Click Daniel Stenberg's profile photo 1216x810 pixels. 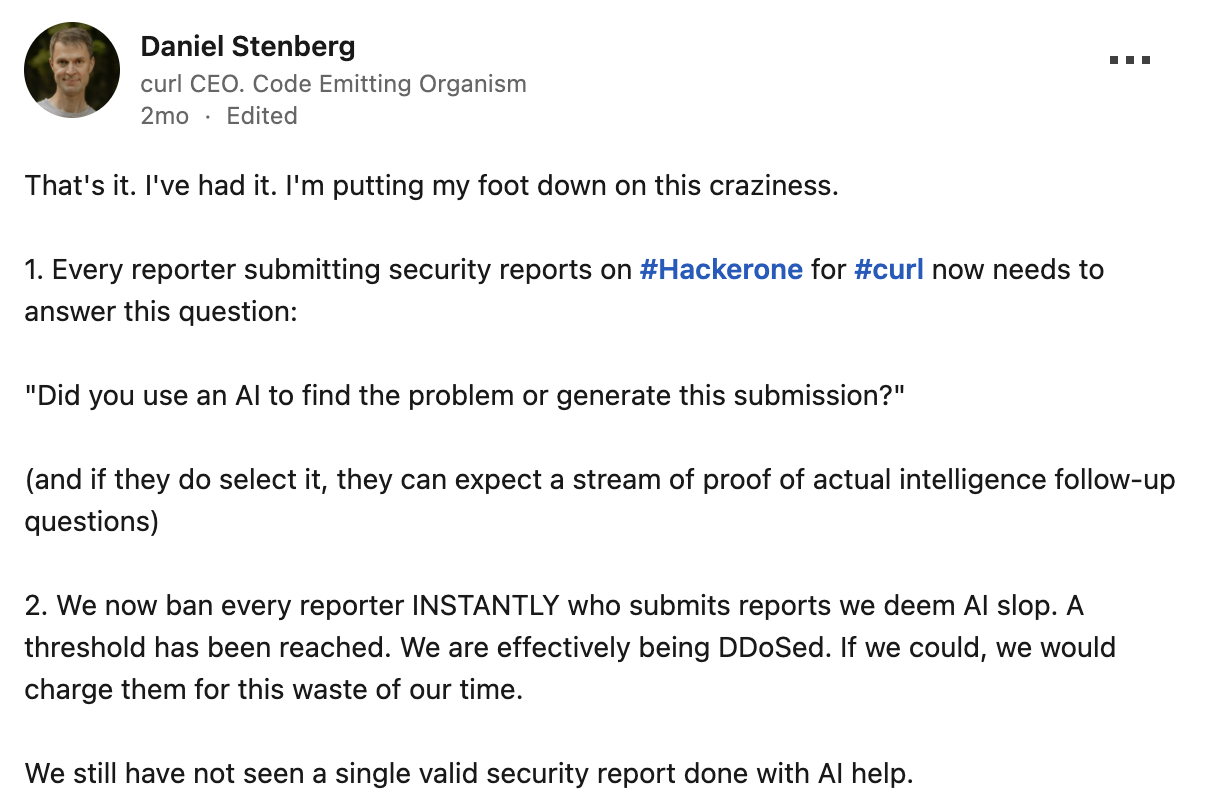(x=72, y=70)
